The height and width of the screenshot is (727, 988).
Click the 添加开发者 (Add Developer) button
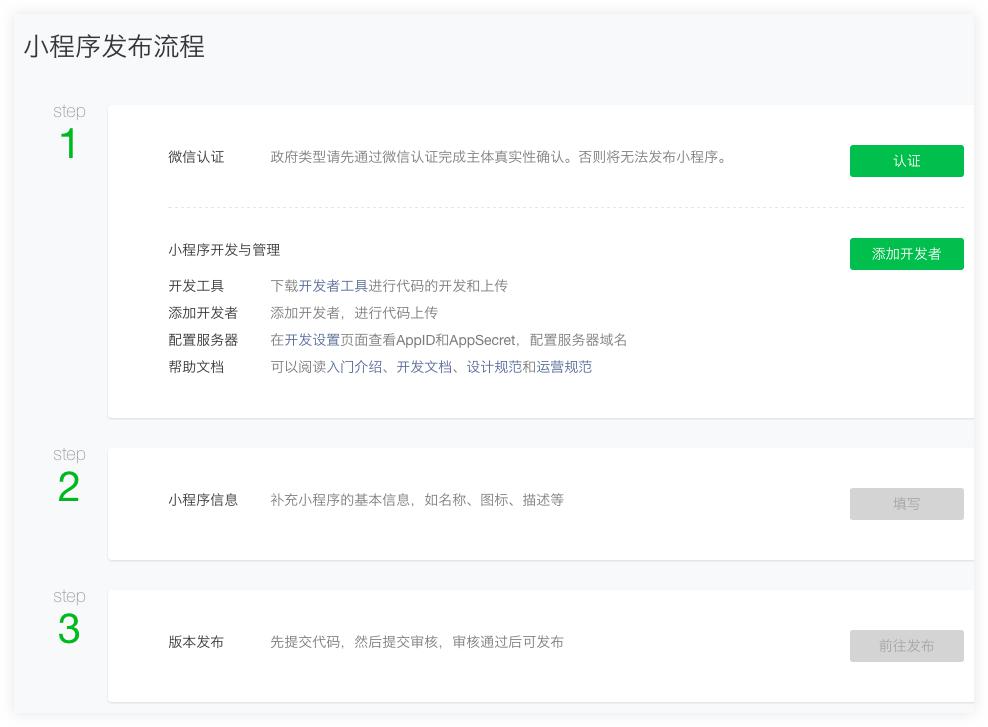(x=906, y=254)
